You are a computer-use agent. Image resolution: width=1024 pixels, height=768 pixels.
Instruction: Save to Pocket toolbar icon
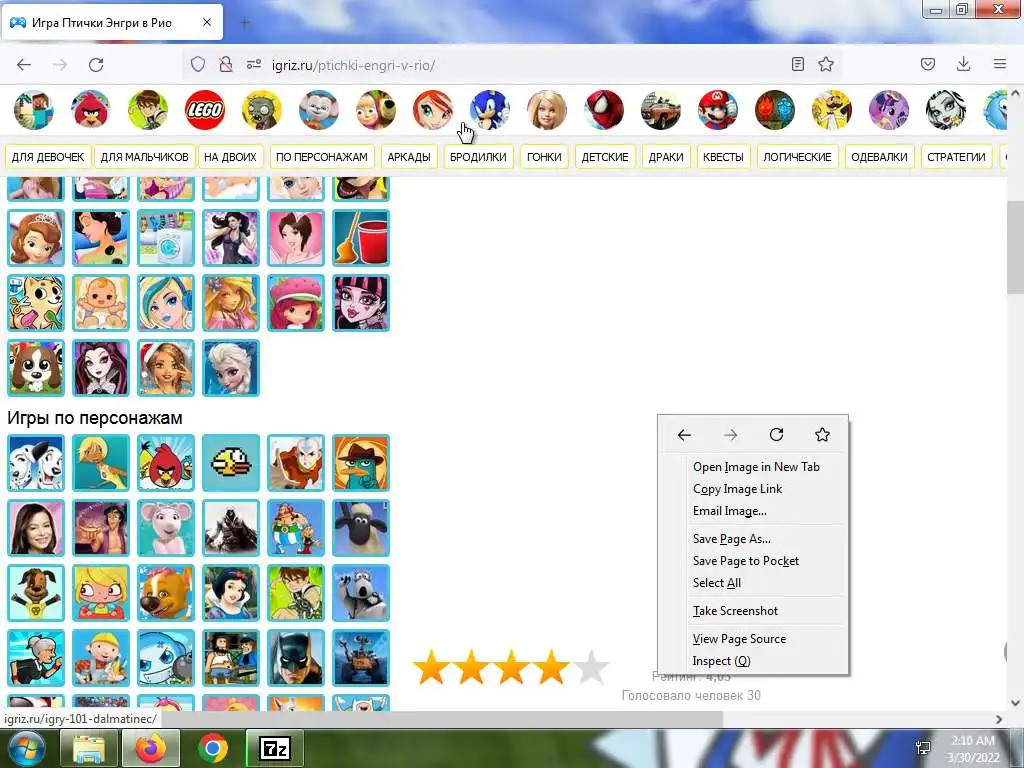tap(927, 64)
